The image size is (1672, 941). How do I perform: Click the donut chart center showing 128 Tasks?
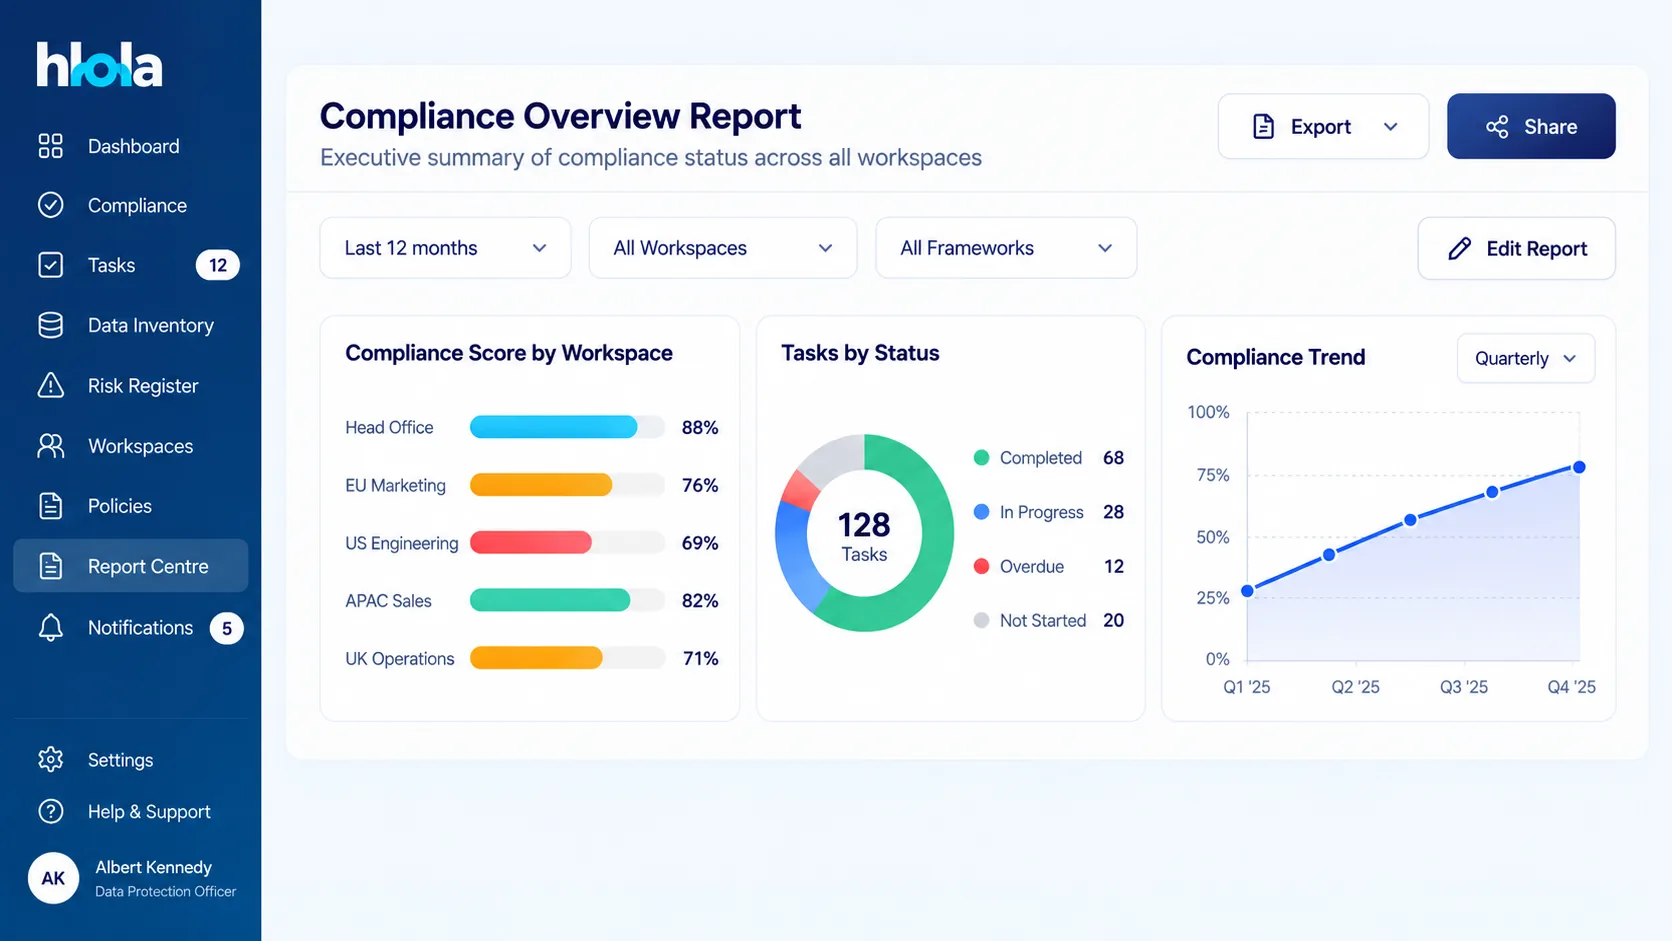coord(864,536)
